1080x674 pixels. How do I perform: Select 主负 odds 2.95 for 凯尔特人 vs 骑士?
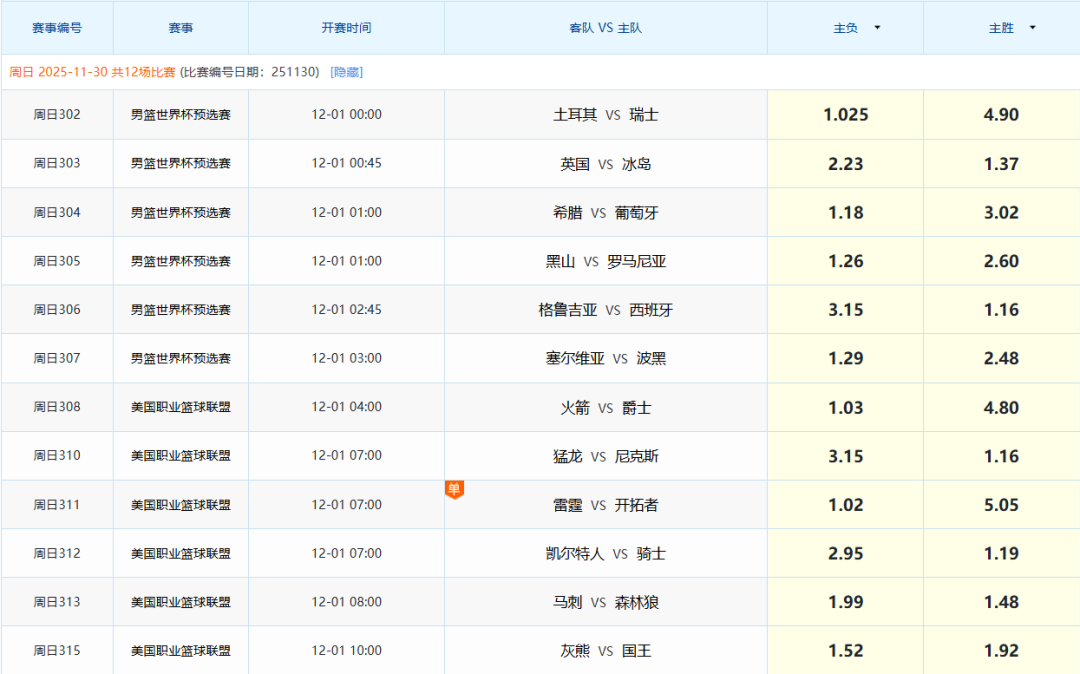[845, 554]
